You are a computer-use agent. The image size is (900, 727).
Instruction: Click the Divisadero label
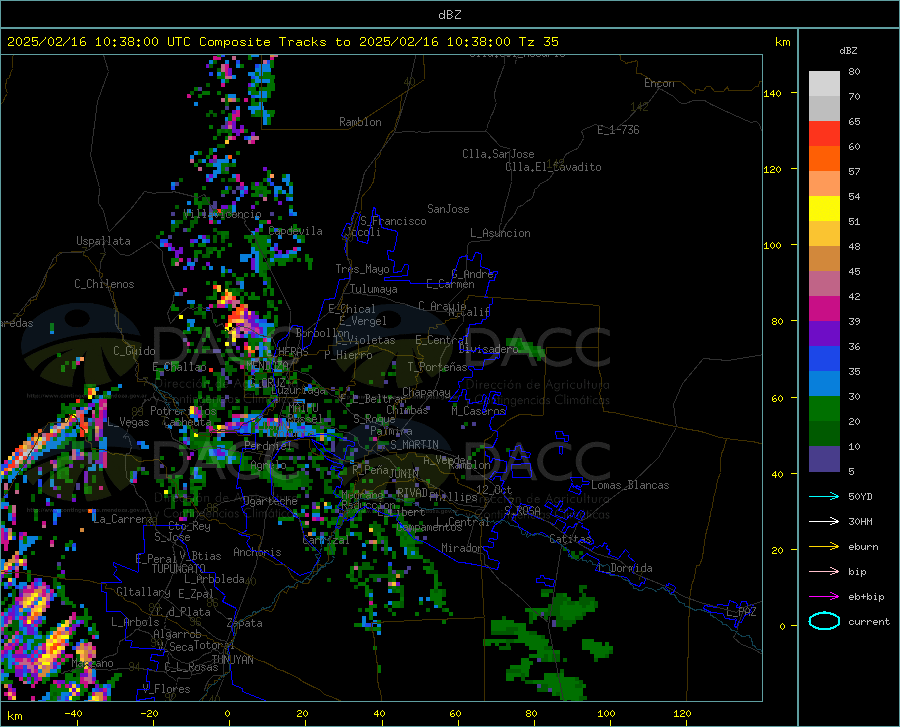(488, 349)
